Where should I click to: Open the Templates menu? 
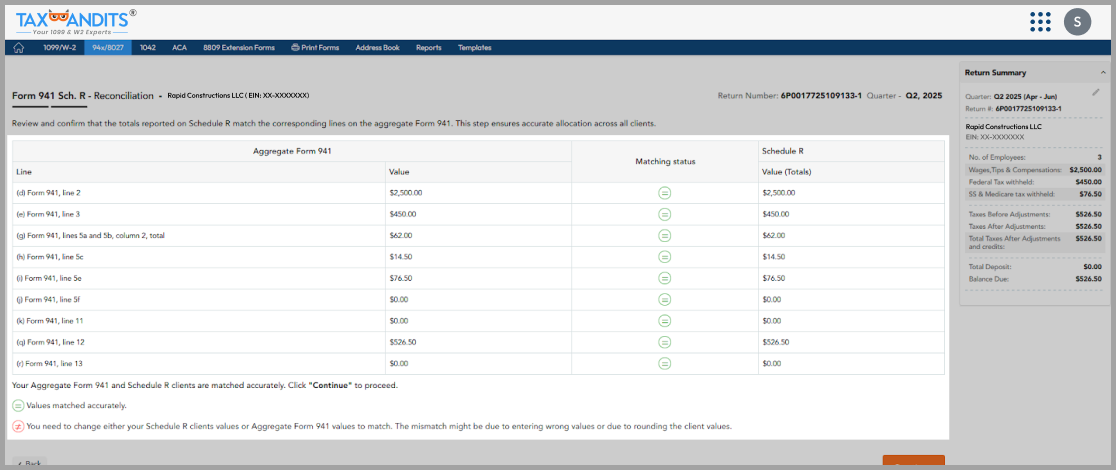(474, 47)
